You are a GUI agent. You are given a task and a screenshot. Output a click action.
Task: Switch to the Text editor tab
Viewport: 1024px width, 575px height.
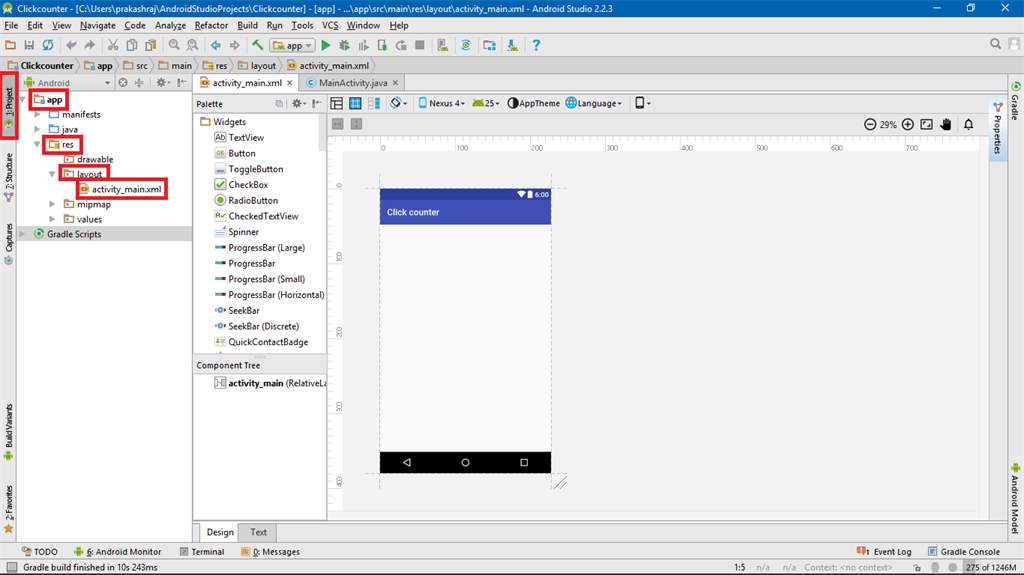[259, 532]
